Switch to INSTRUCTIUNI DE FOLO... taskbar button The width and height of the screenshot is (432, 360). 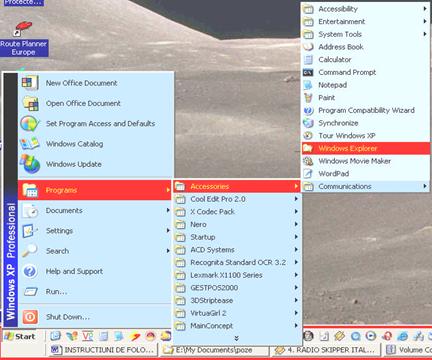click(x=103, y=350)
